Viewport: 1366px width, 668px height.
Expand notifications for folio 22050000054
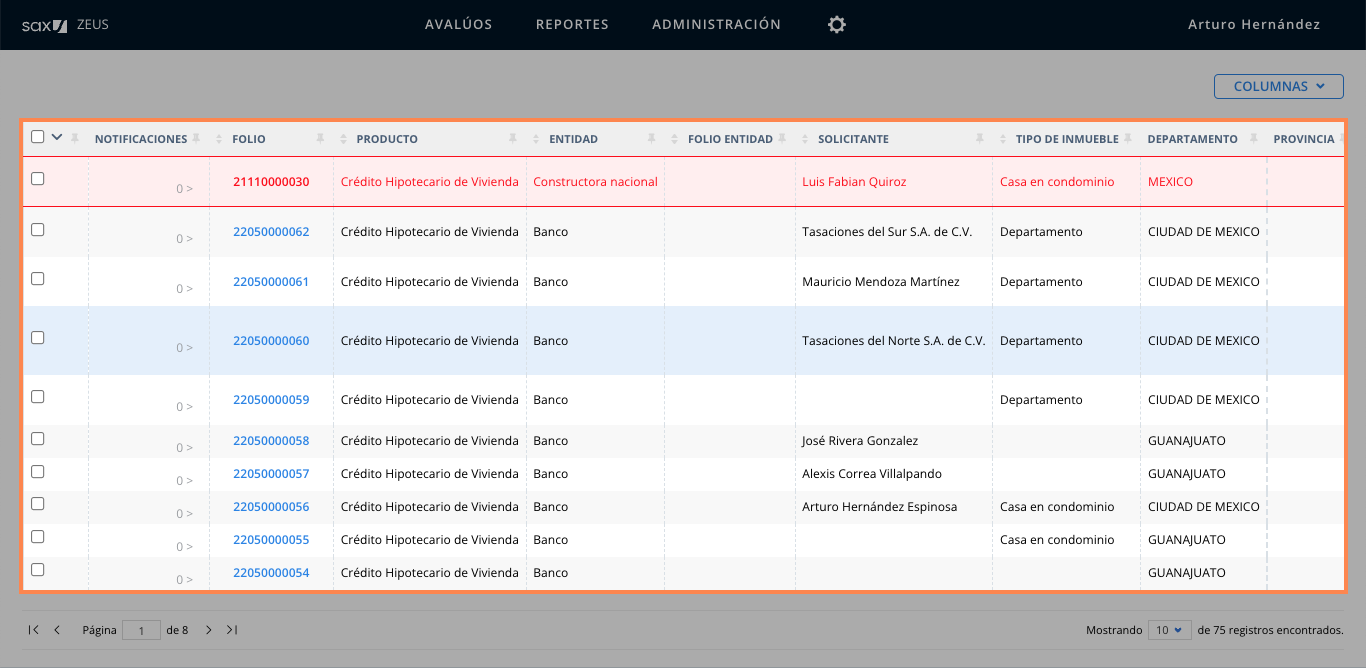[x=184, y=579]
